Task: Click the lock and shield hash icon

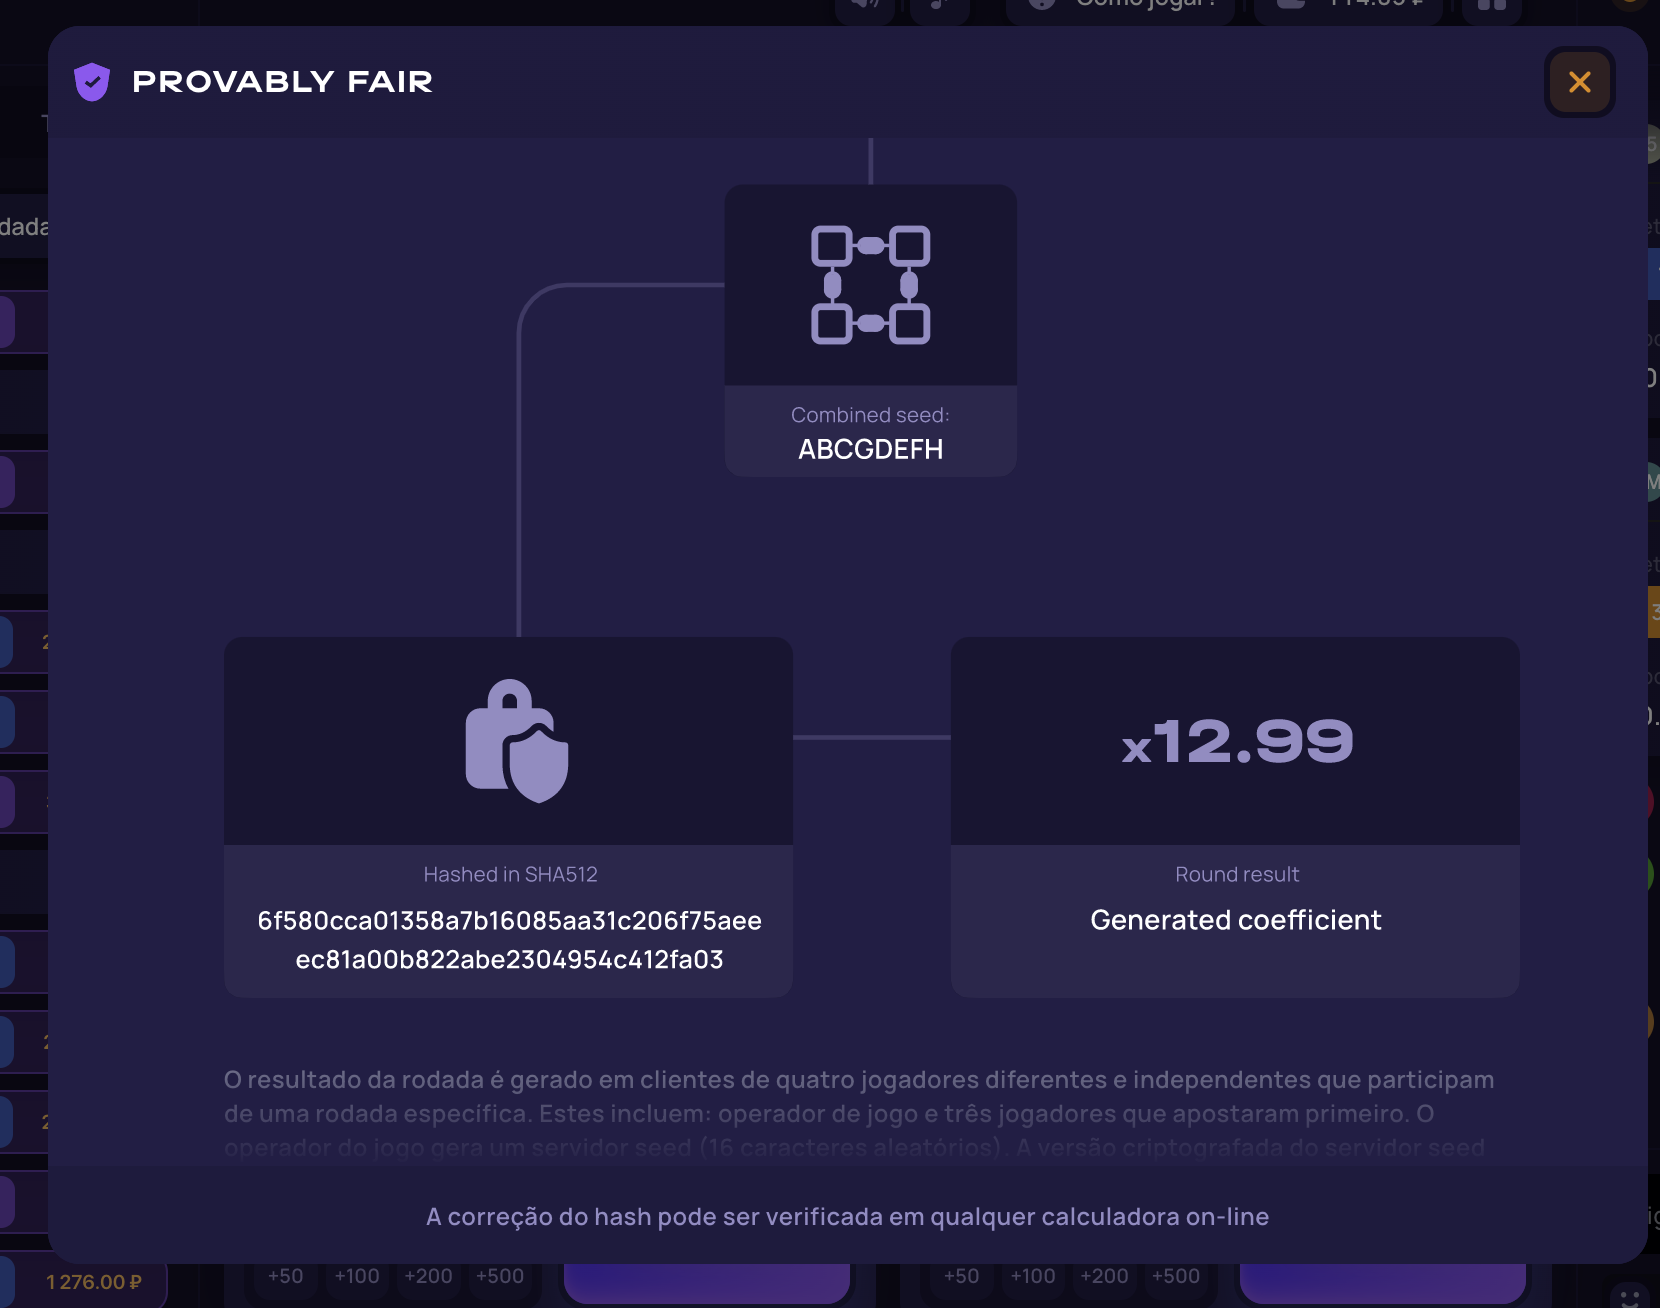Action: pos(516,741)
